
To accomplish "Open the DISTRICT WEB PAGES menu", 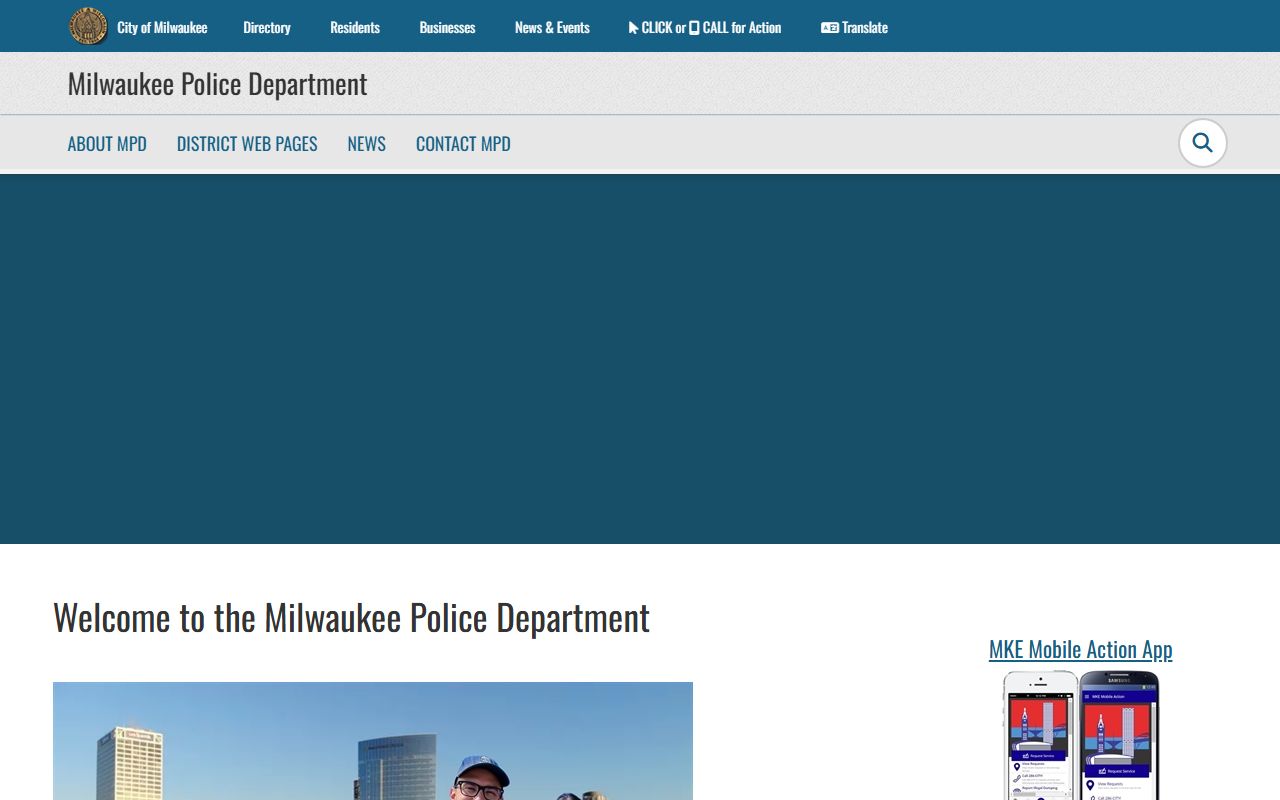I will pyautogui.click(x=247, y=144).
